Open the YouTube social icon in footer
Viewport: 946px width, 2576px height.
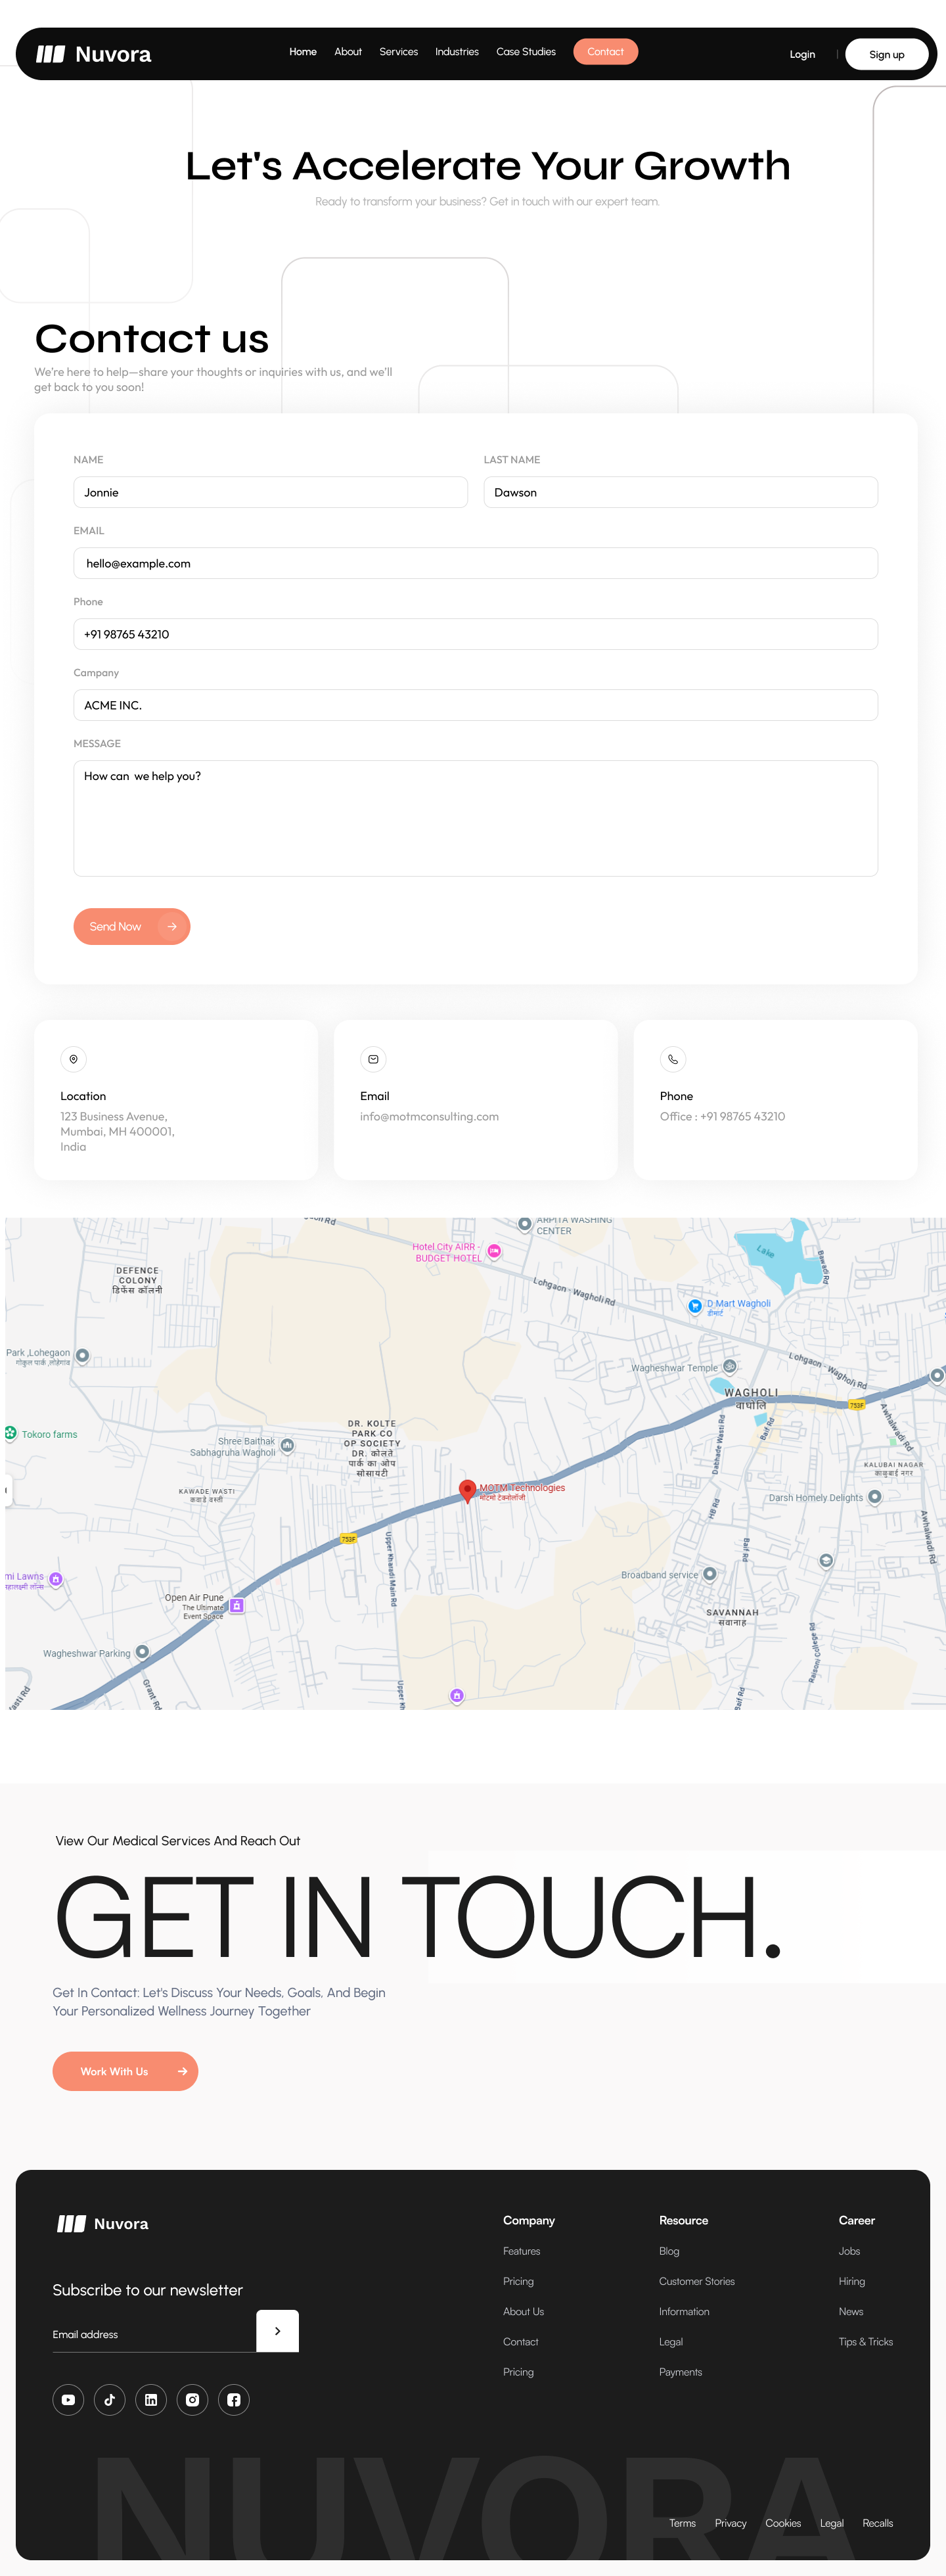[68, 2399]
